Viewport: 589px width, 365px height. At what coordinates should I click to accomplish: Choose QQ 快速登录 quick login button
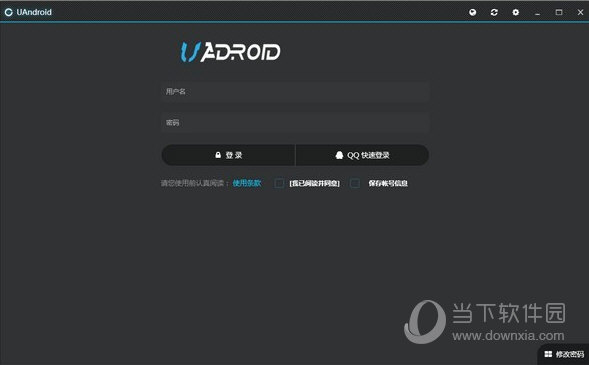click(x=362, y=155)
